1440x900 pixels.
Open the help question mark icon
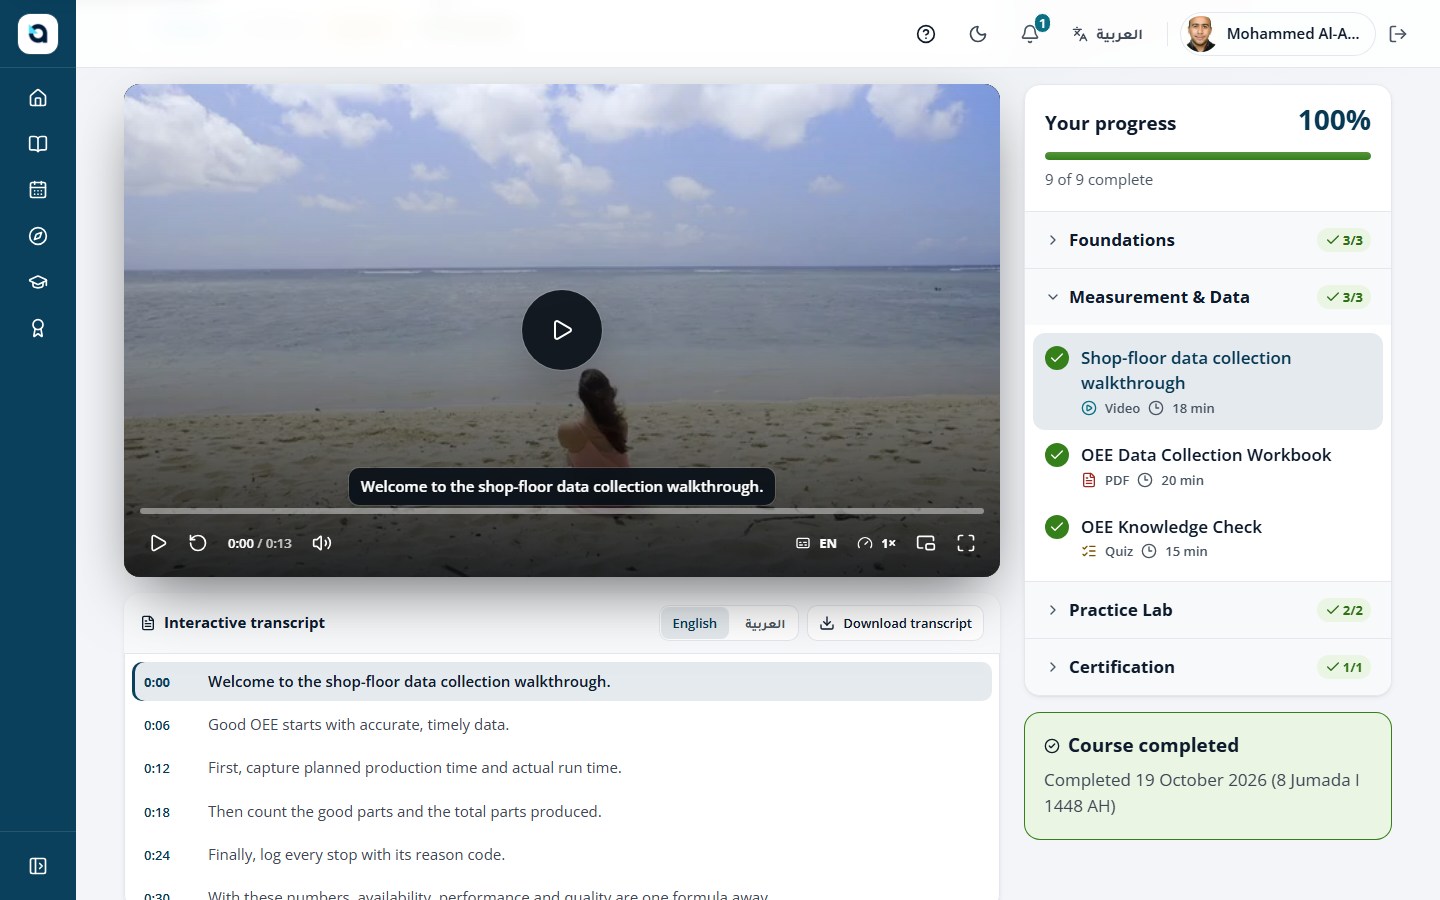926,34
